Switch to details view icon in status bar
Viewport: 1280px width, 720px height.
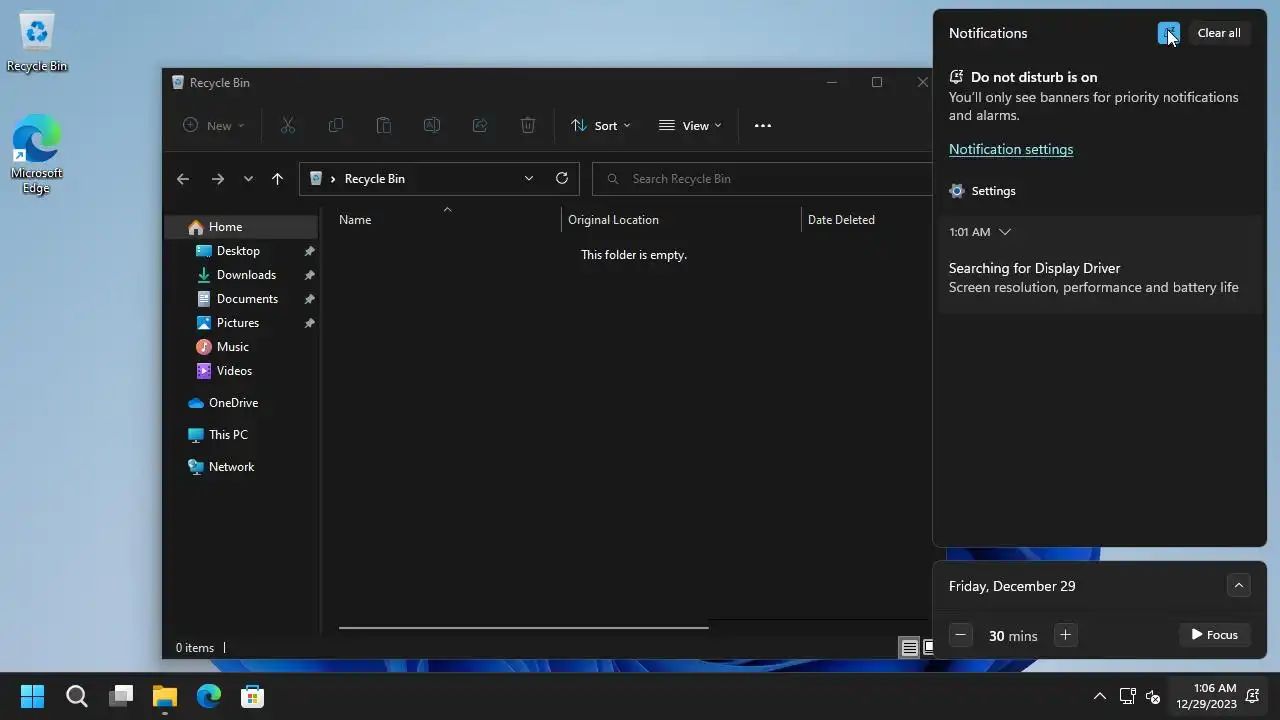click(909, 648)
